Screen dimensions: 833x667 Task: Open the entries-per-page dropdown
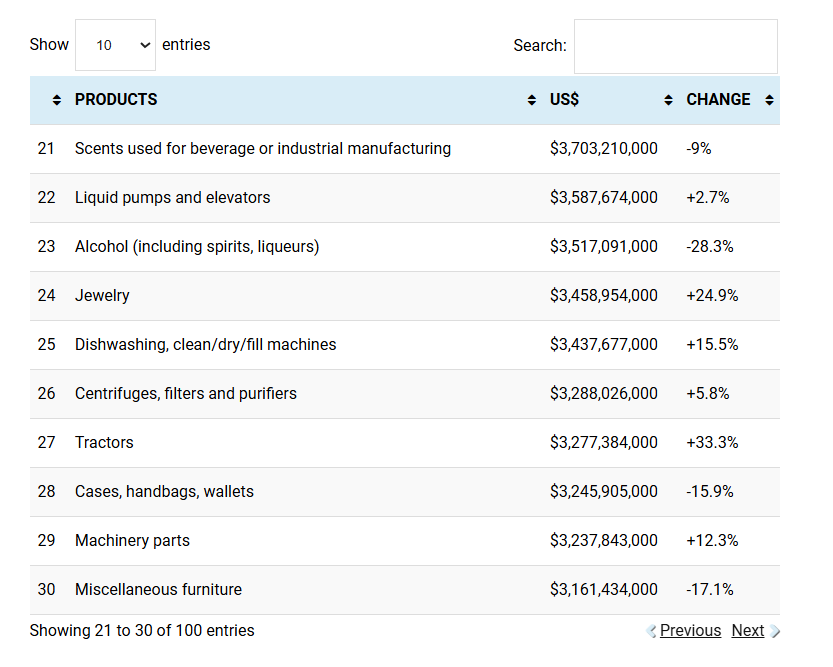(x=115, y=45)
